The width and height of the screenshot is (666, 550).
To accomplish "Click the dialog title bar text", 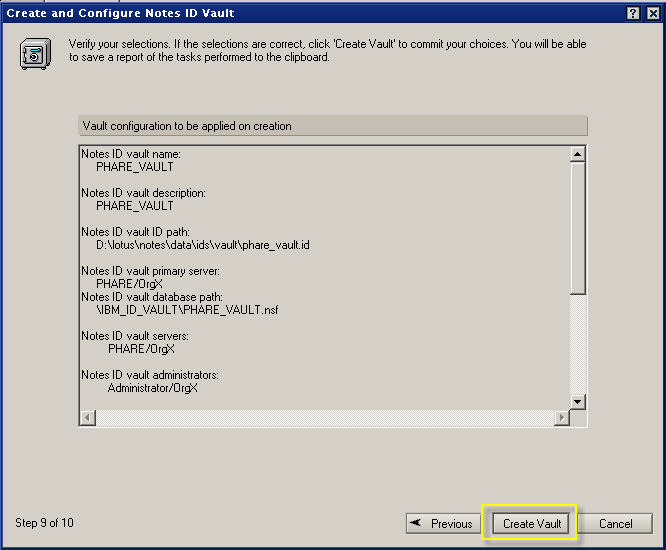I will pos(120,13).
